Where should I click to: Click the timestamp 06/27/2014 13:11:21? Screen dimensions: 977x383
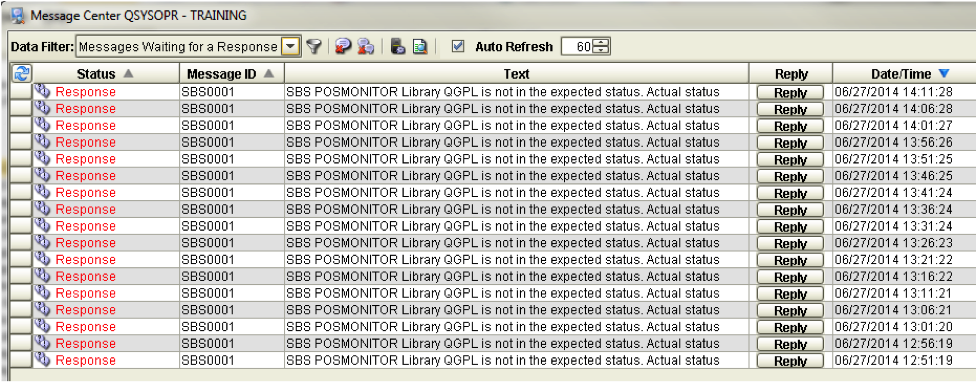894,293
